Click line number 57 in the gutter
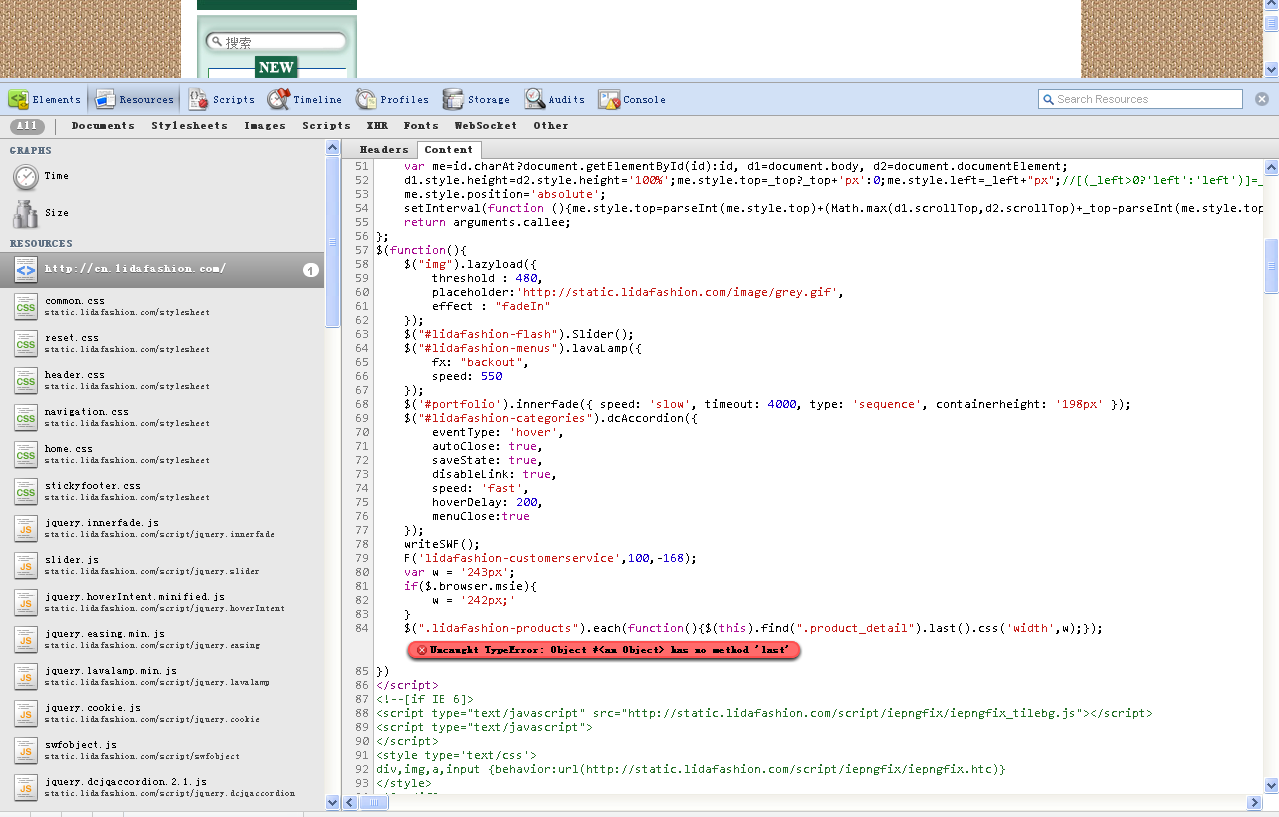 point(362,250)
